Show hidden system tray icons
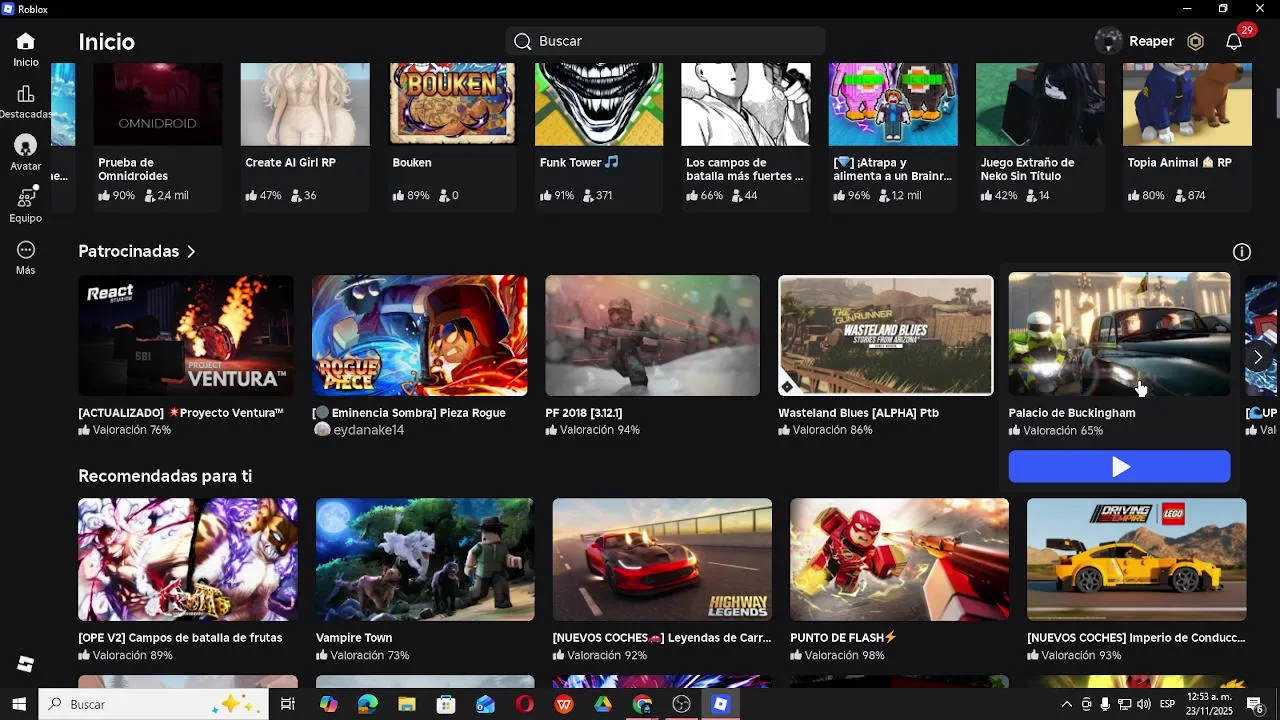Viewport: 1280px width, 720px height. click(x=1066, y=705)
